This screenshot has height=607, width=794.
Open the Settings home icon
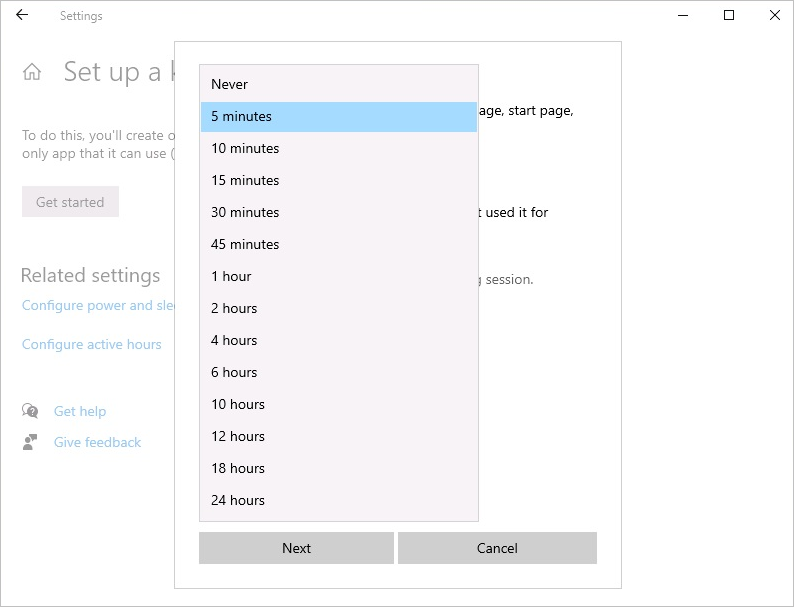pyautogui.click(x=32, y=72)
